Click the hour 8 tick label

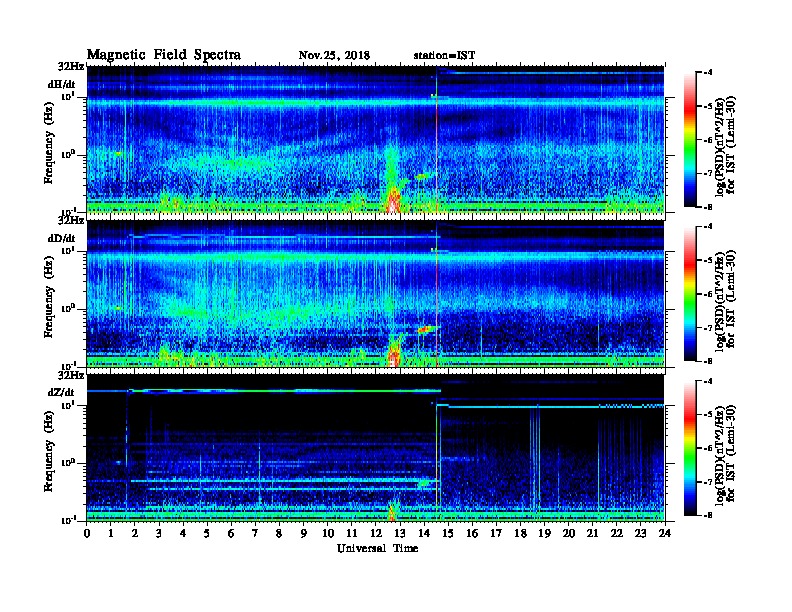279,534
